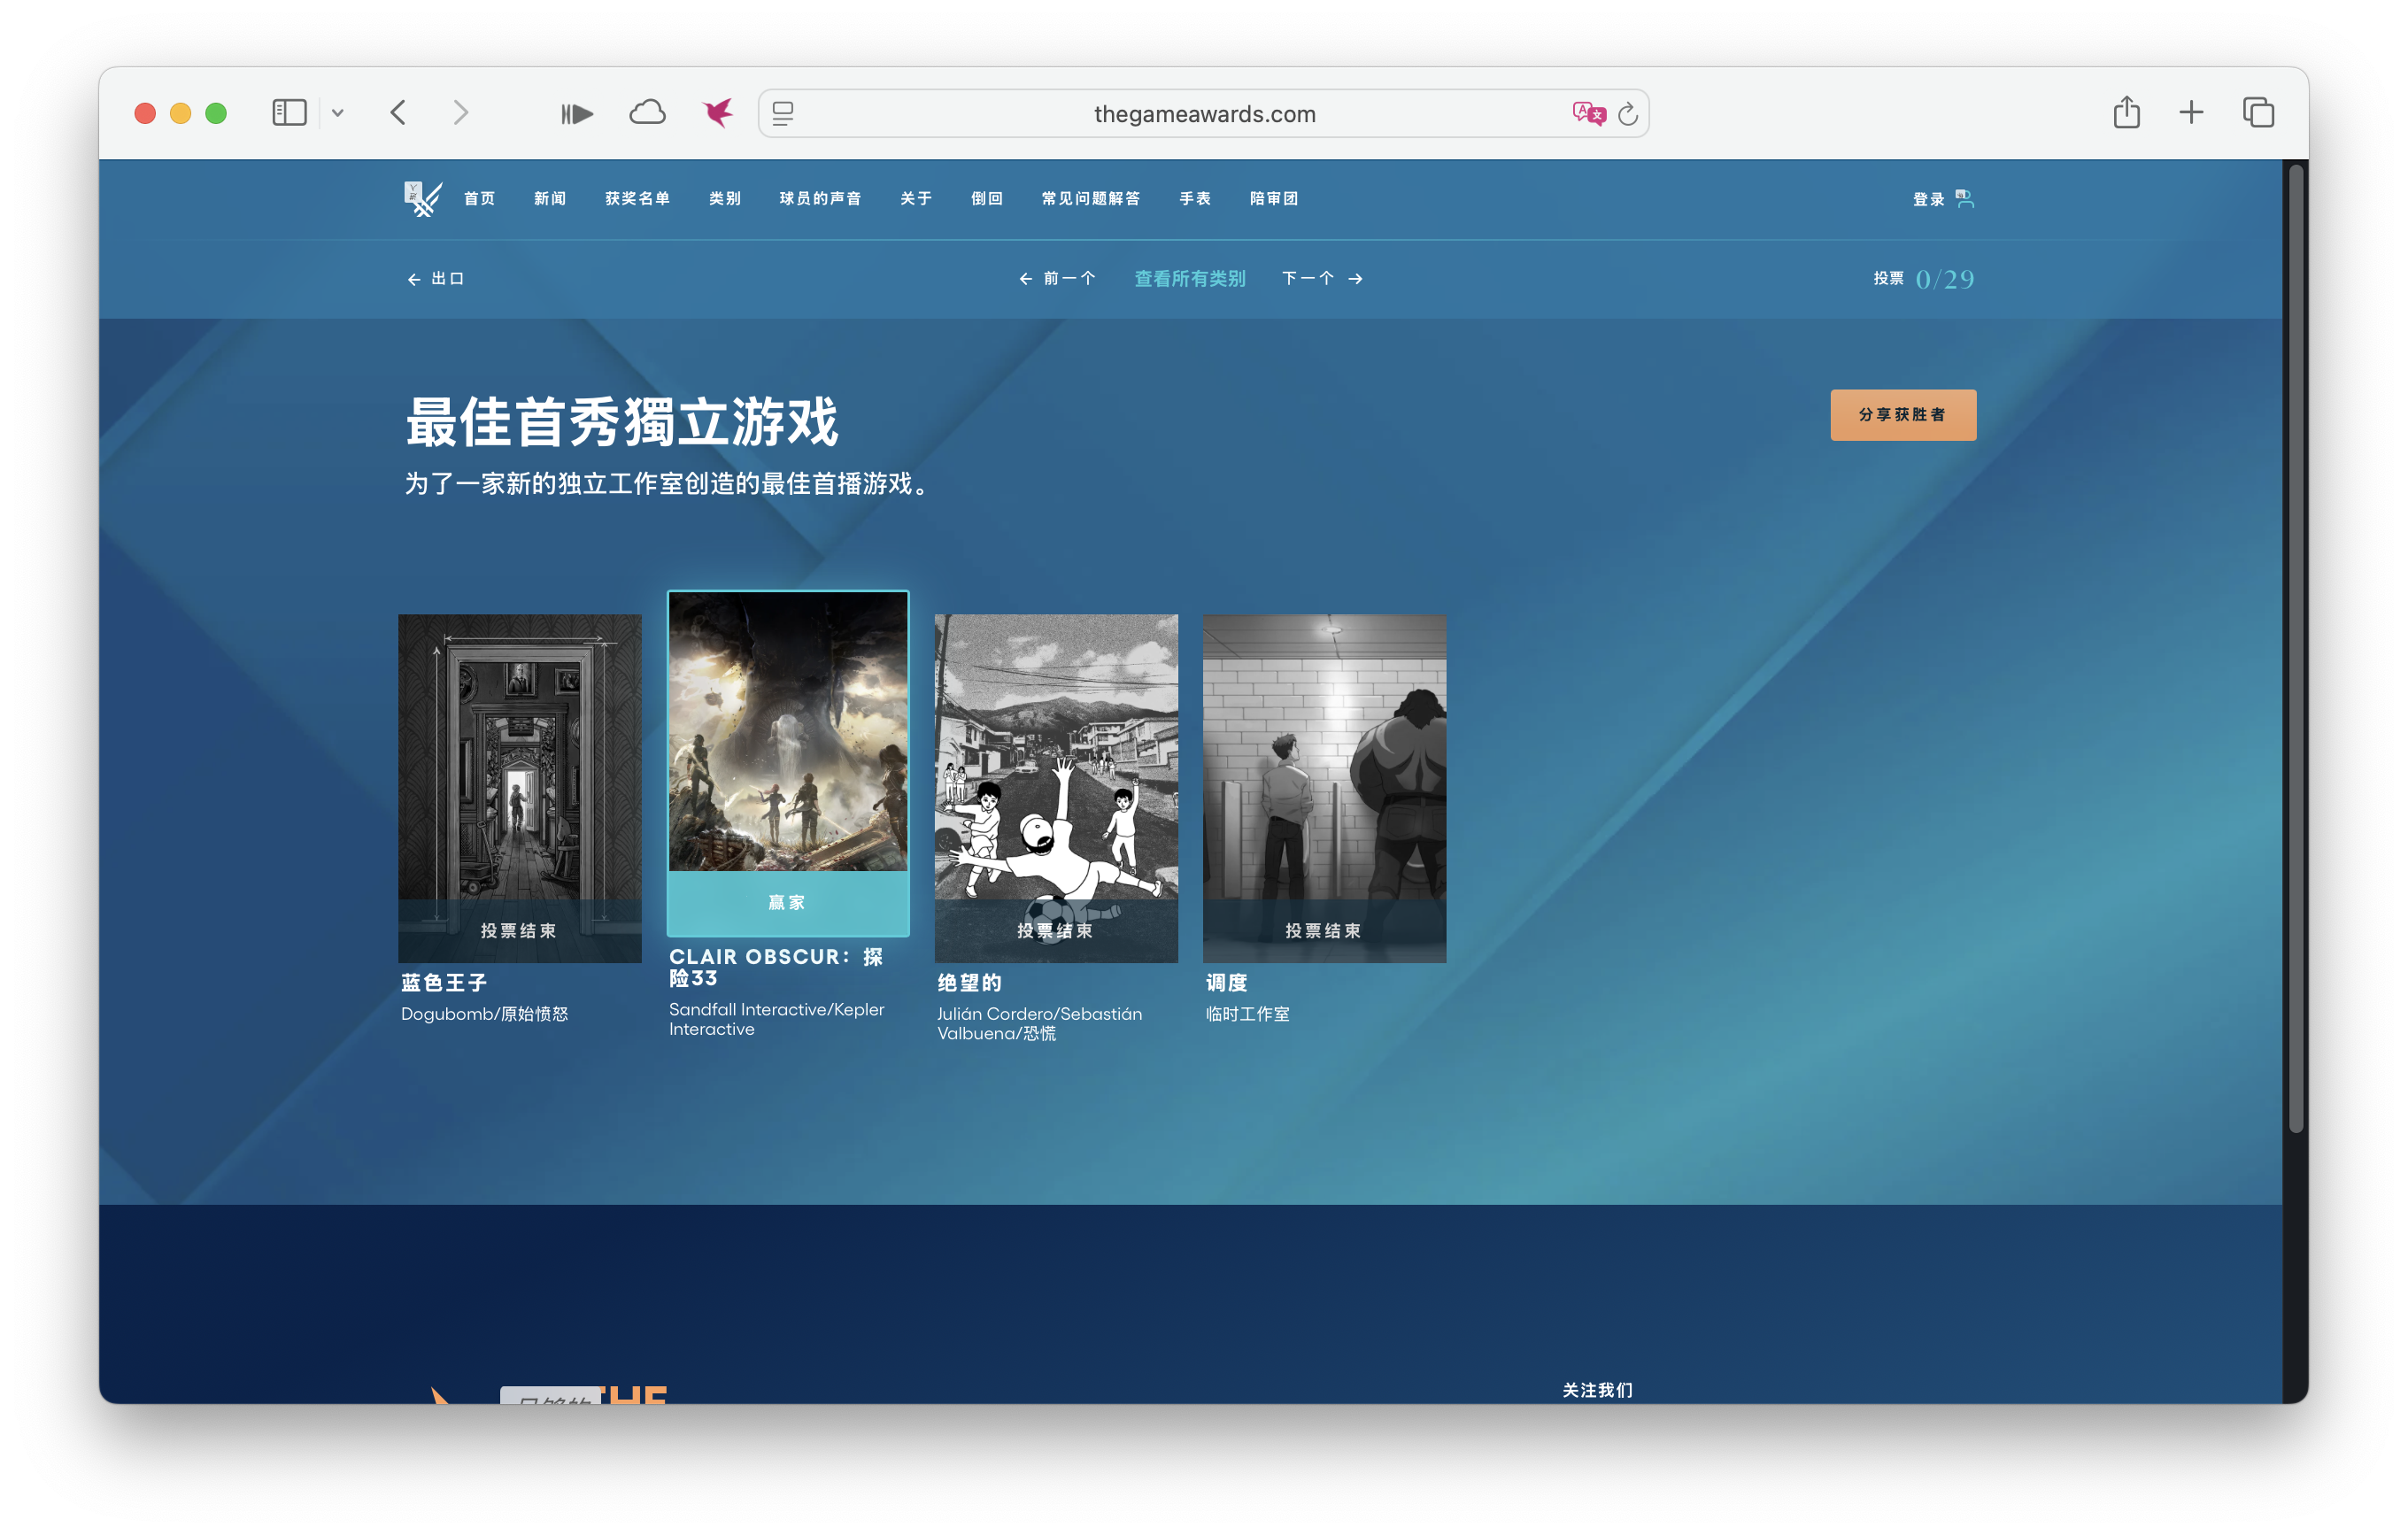Toggle page translation via the translate icon

(1589, 113)
